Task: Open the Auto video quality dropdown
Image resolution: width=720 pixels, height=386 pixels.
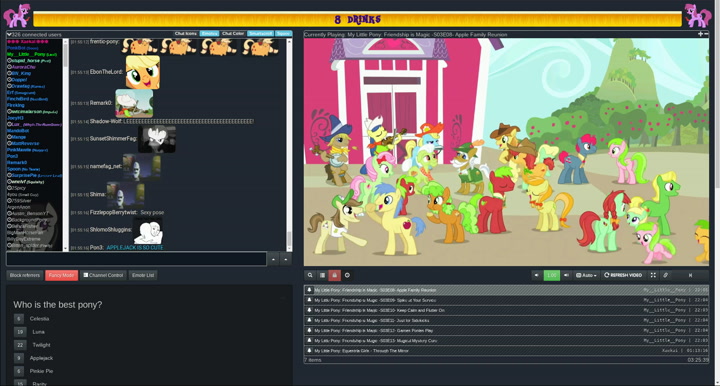Action: 586,275
